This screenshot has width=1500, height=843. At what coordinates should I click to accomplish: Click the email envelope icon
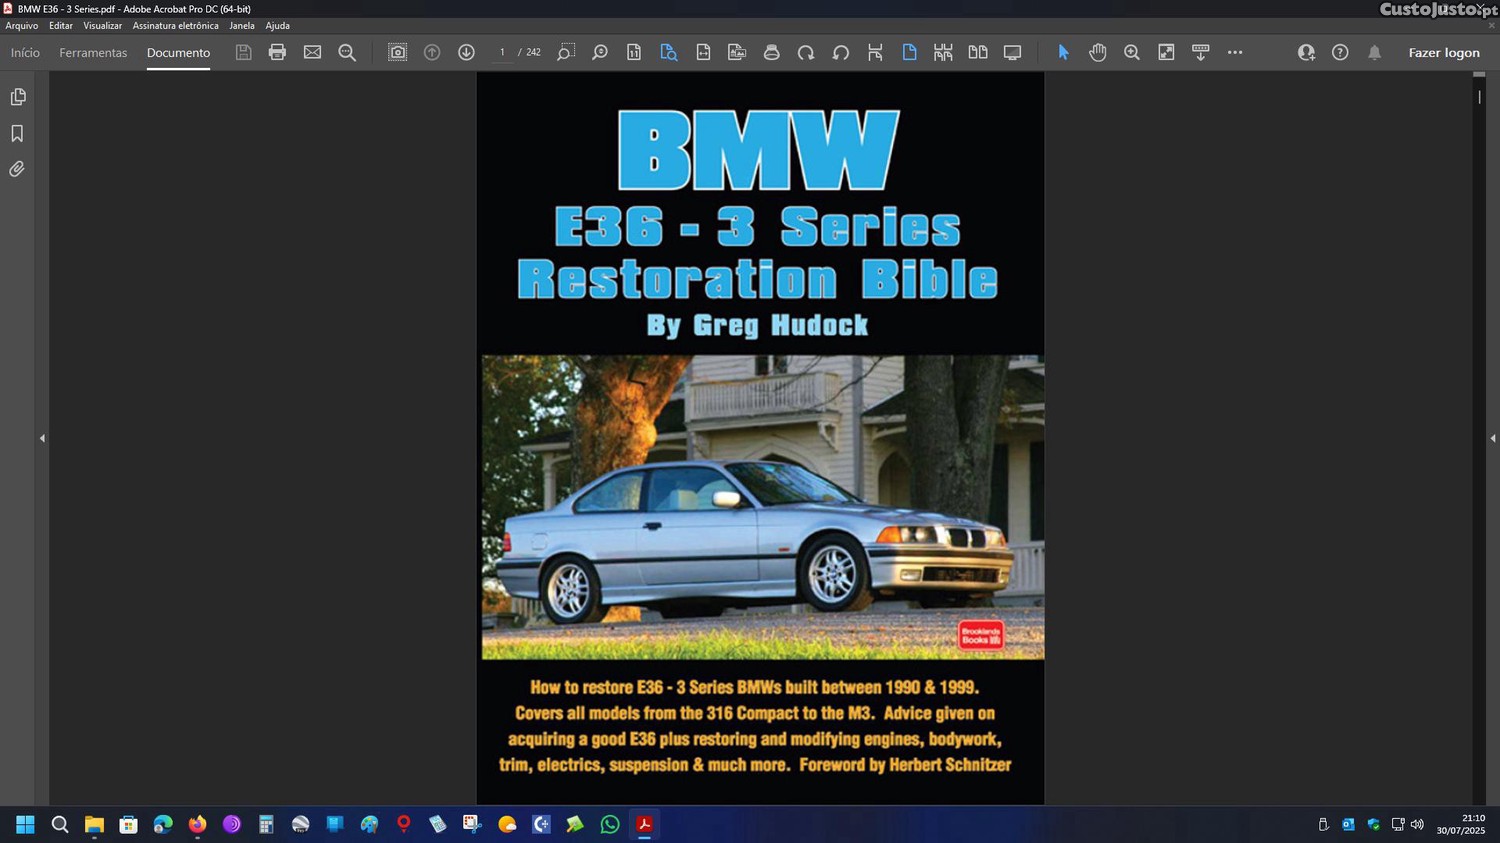point(312,52)
